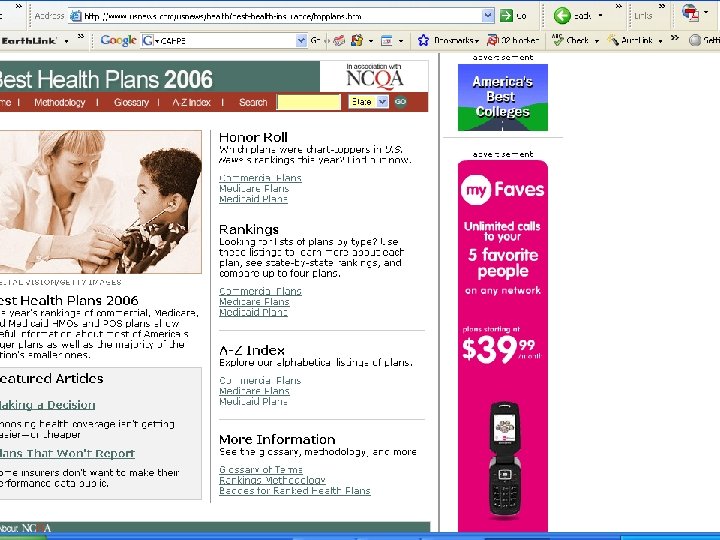Open Google toolbar Settings
Image resolution: width=720 pixels, height=540 pixels.
point(704,40)
